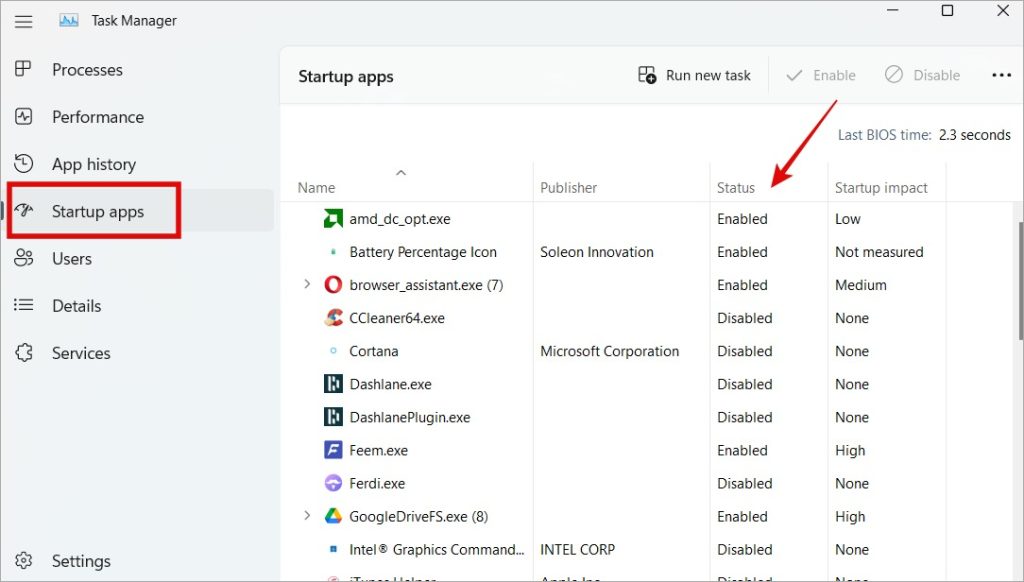Image resolution: width=1024 pixels, height=582 pixels.
Task: Click the Users people icon
Action: [x=24, y=259]
